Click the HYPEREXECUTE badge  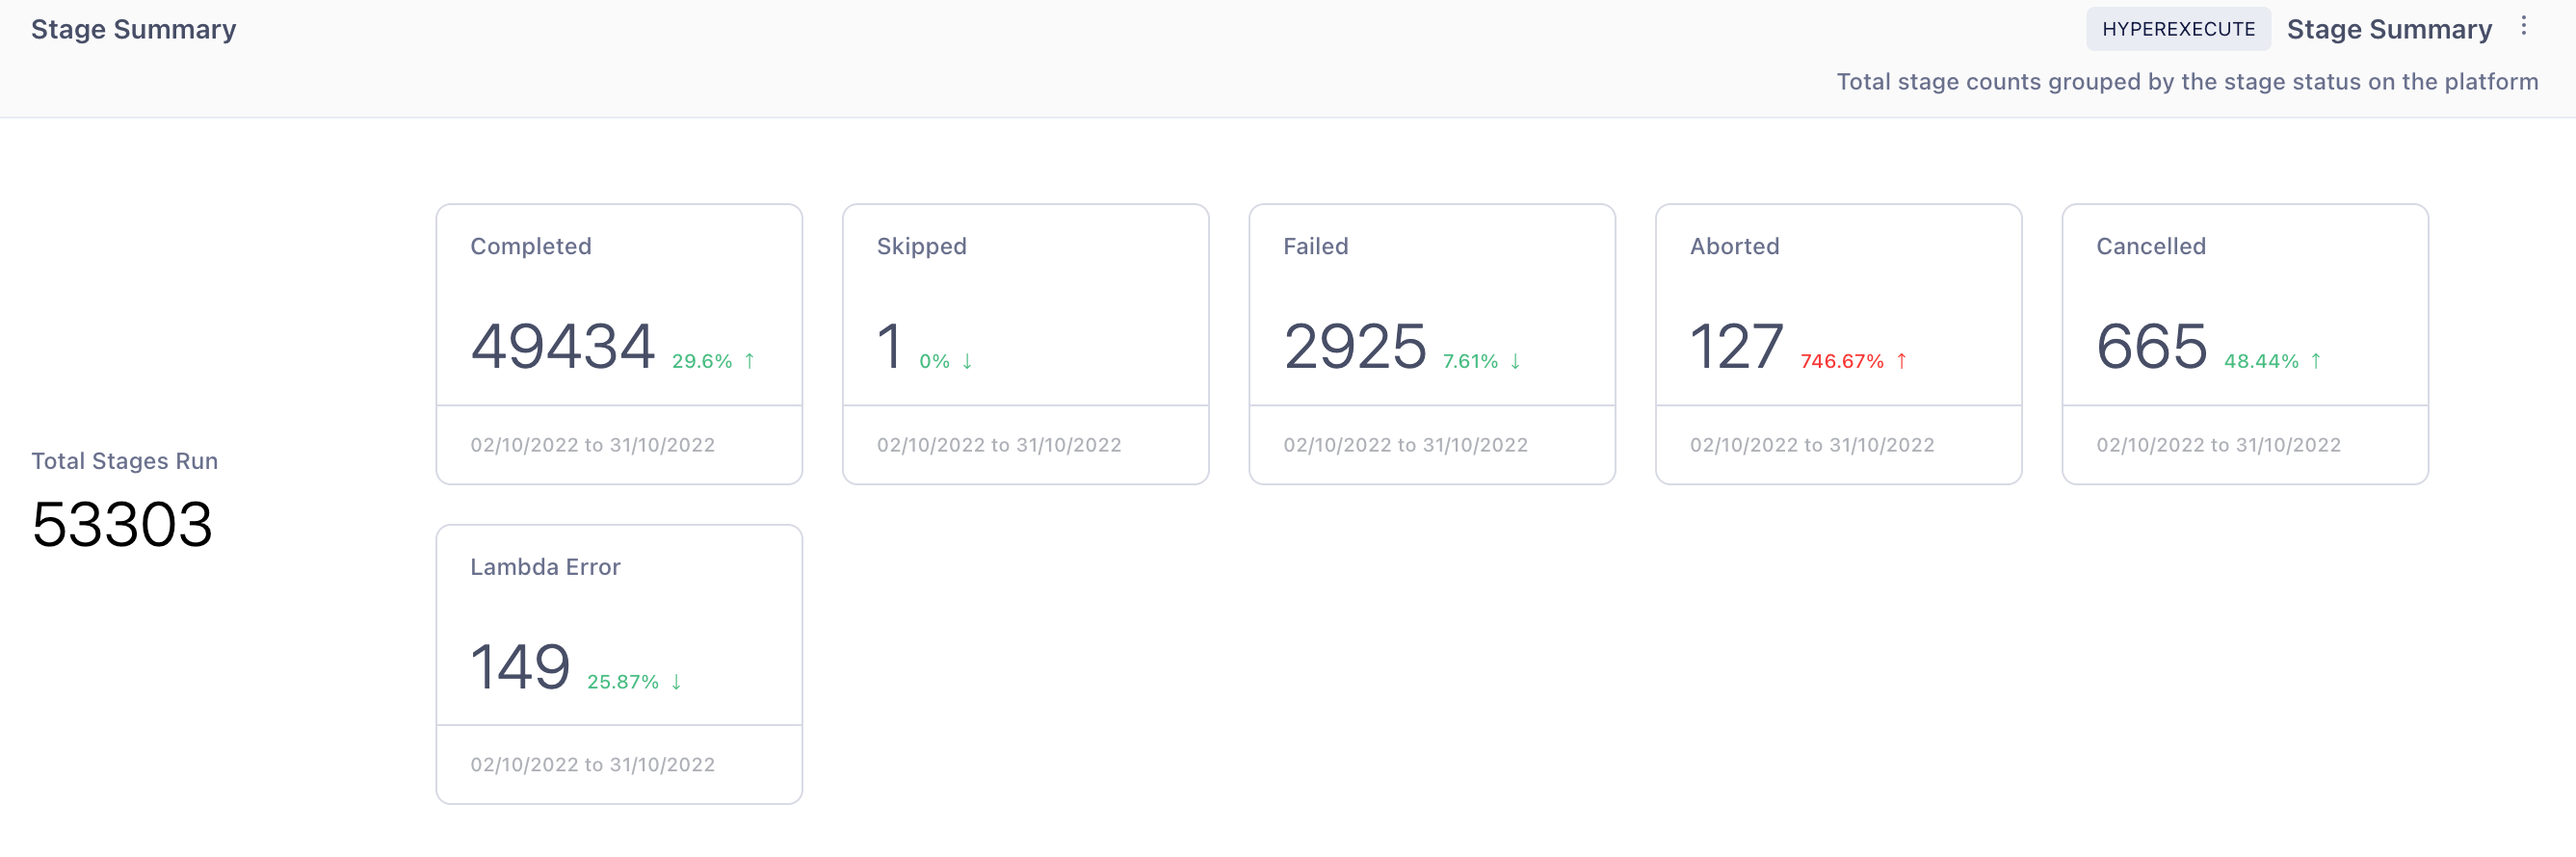pyautogui.click(x=2177, y=29)
